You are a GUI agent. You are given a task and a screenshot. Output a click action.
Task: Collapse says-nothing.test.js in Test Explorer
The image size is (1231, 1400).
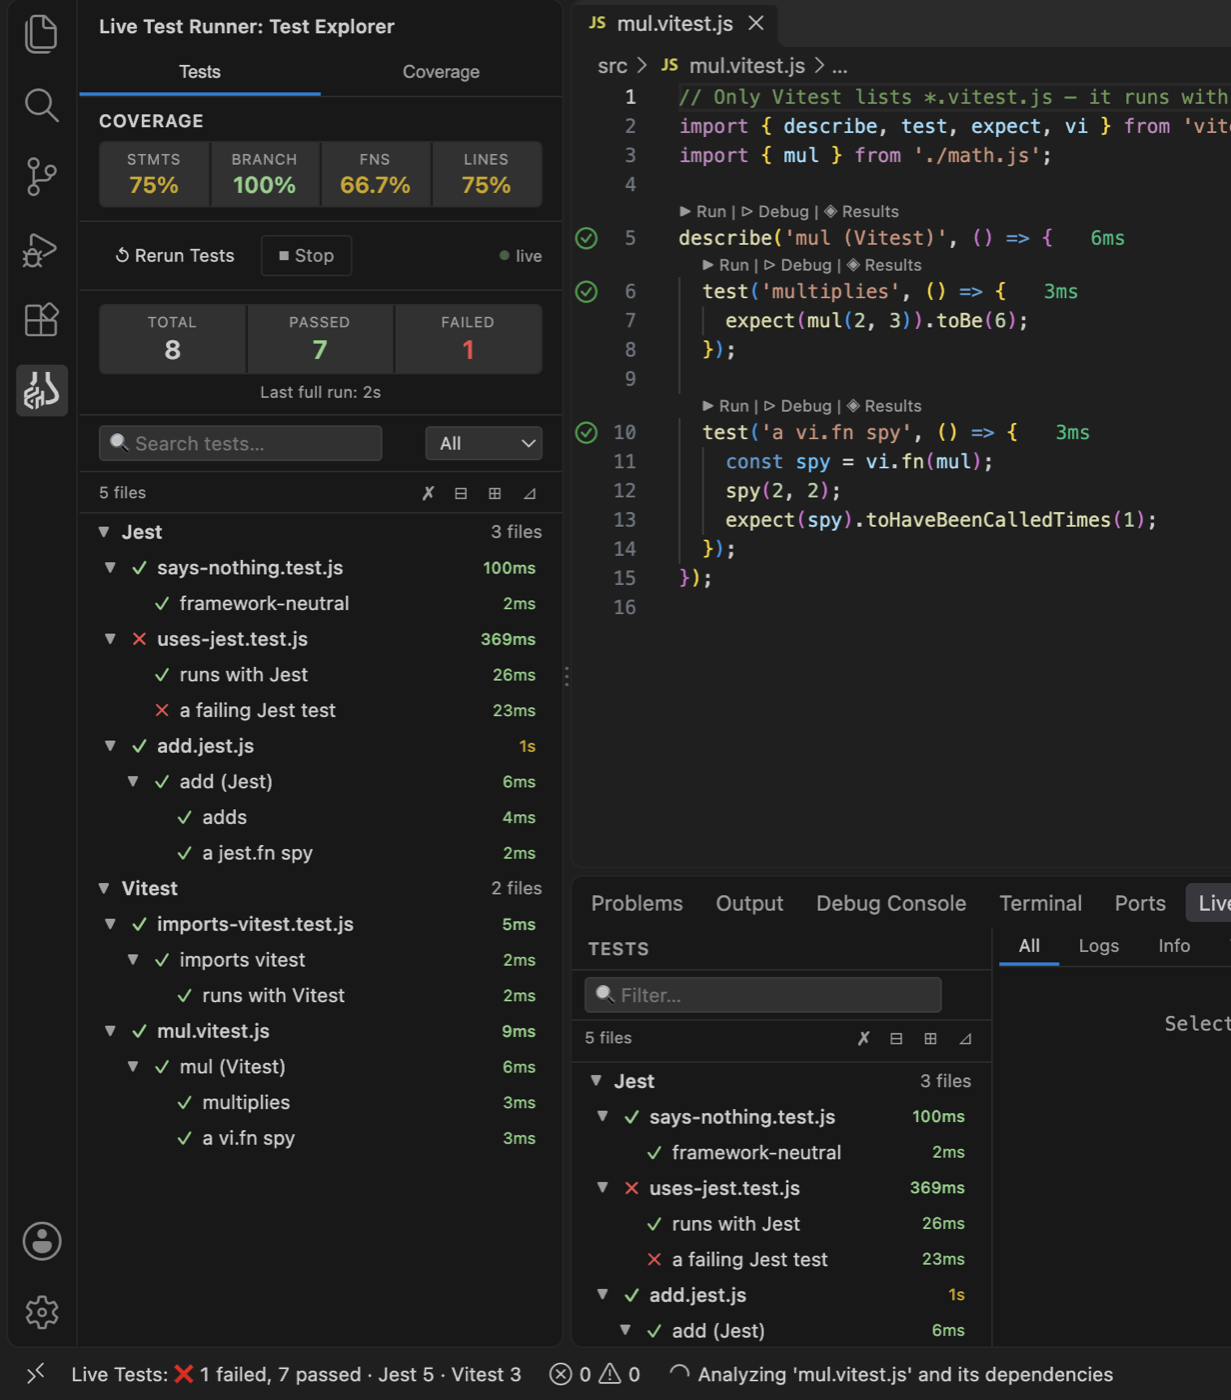pos(111,567)
